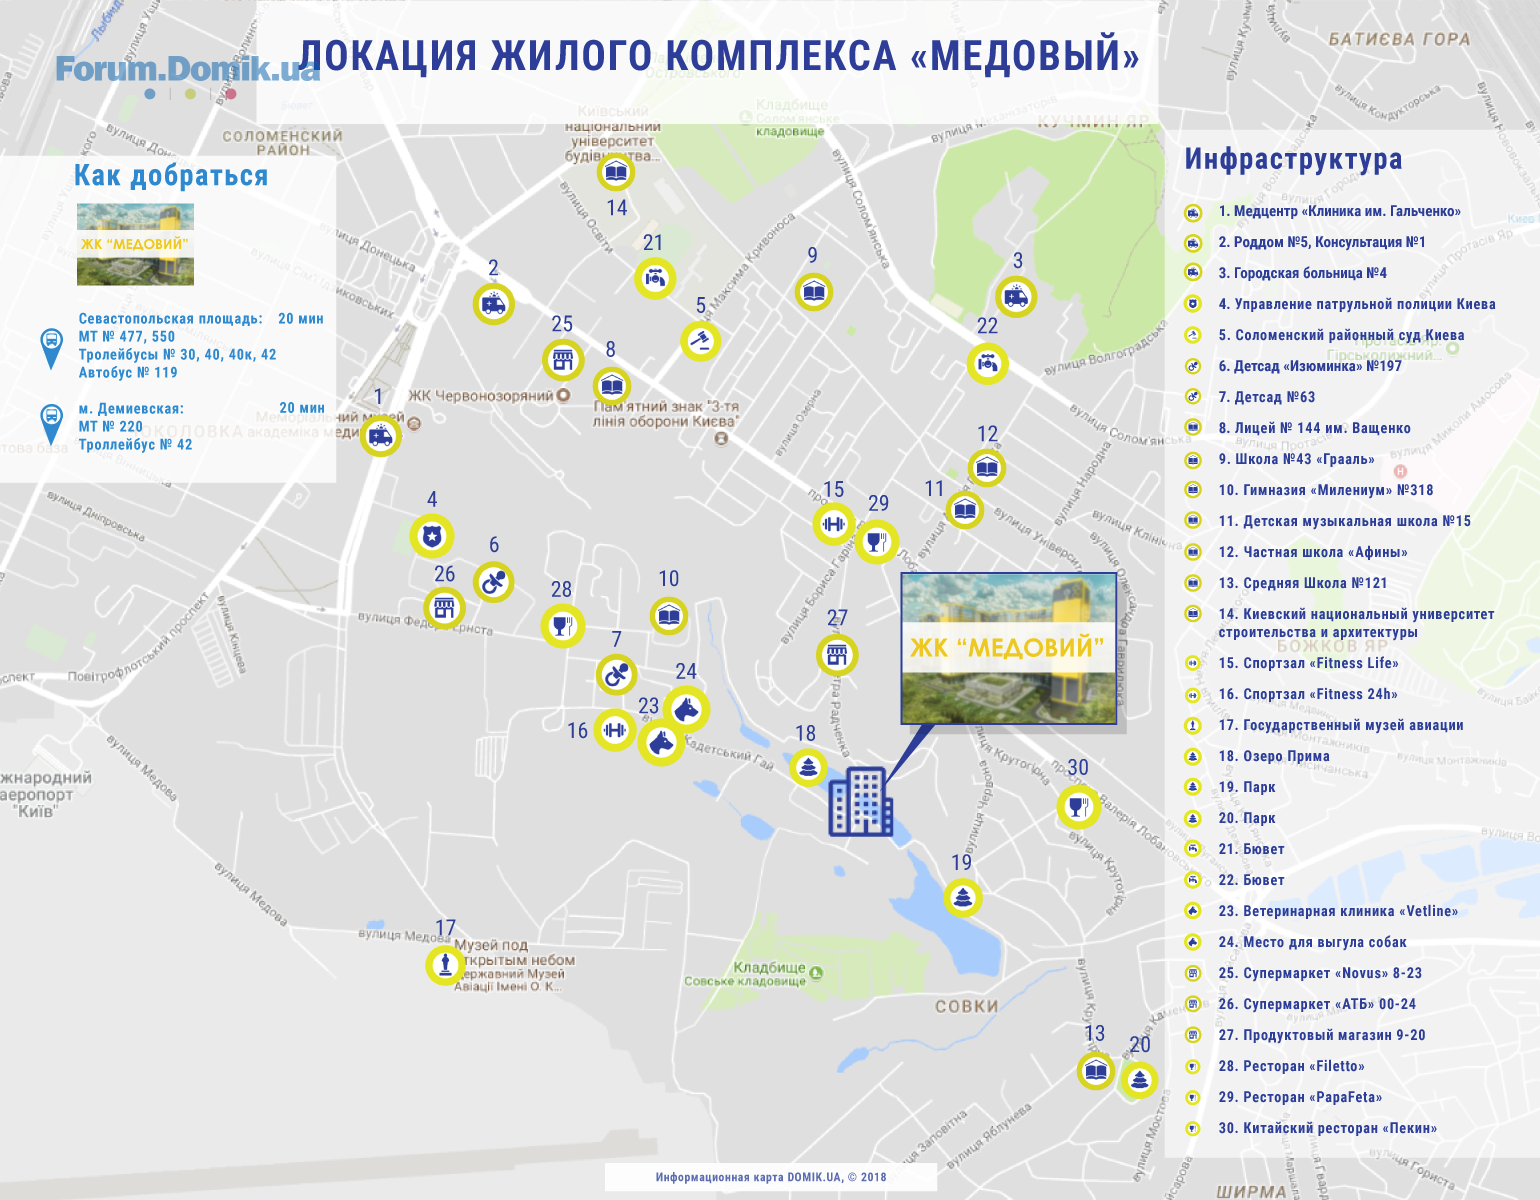Click the Инфраструктура heading
1540x1200 pixels.
(x=1293, y=159)
